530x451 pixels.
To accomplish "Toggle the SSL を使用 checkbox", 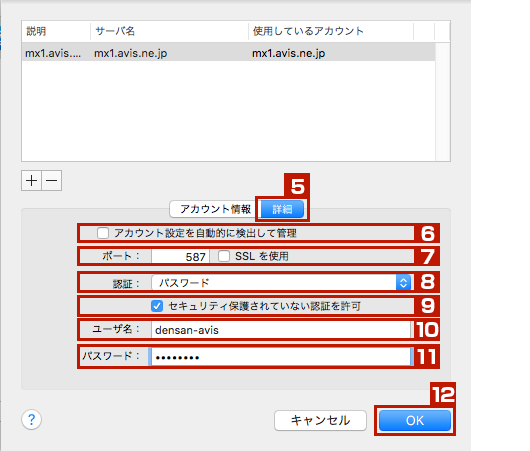I will [224, 256].
